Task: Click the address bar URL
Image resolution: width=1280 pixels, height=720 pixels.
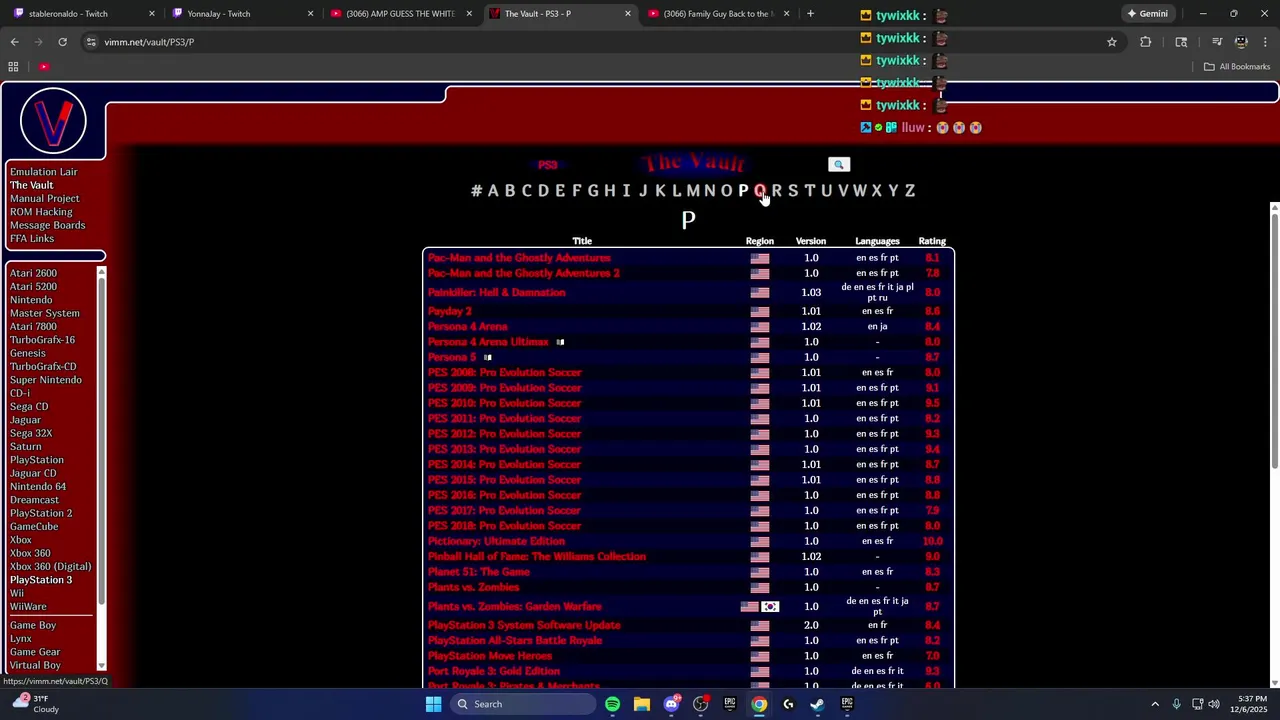Action: pyautogui.click(x=149, y=42)
